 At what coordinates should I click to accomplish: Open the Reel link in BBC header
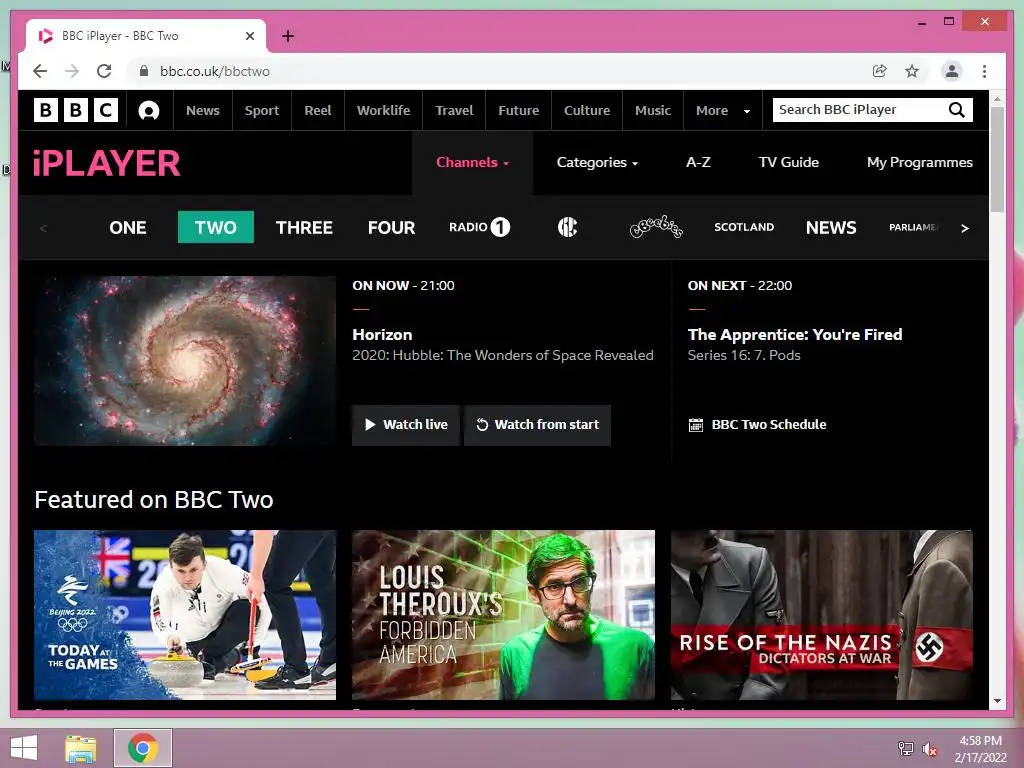[x=317, y=110]
